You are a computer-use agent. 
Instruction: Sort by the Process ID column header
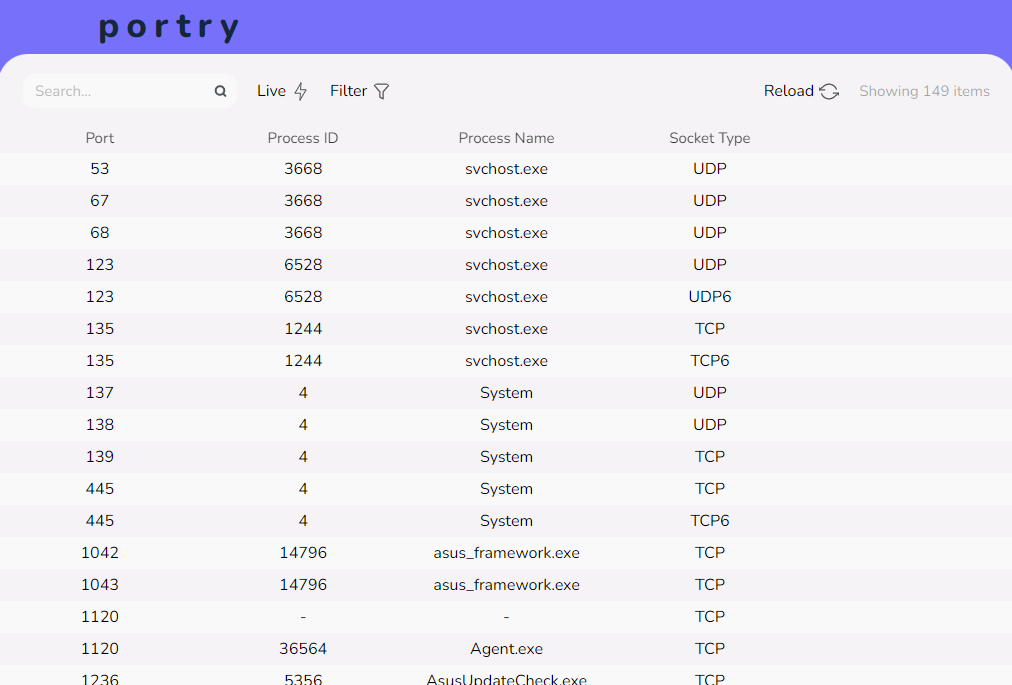click(303, 138)
